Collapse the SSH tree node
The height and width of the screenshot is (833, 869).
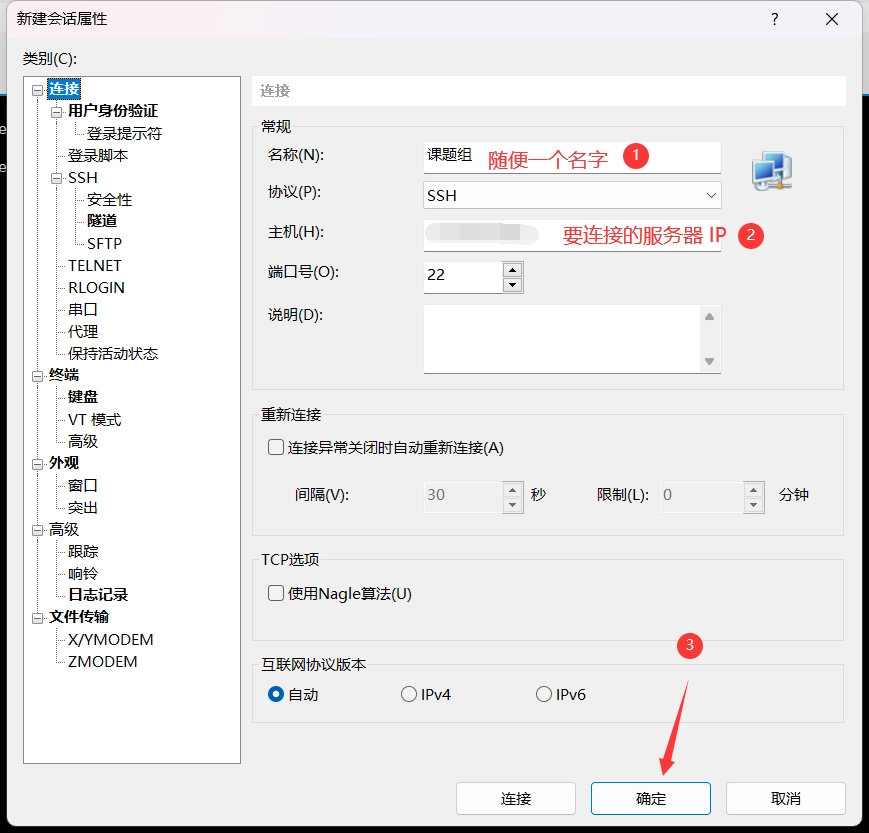click(x=57, y=178)
